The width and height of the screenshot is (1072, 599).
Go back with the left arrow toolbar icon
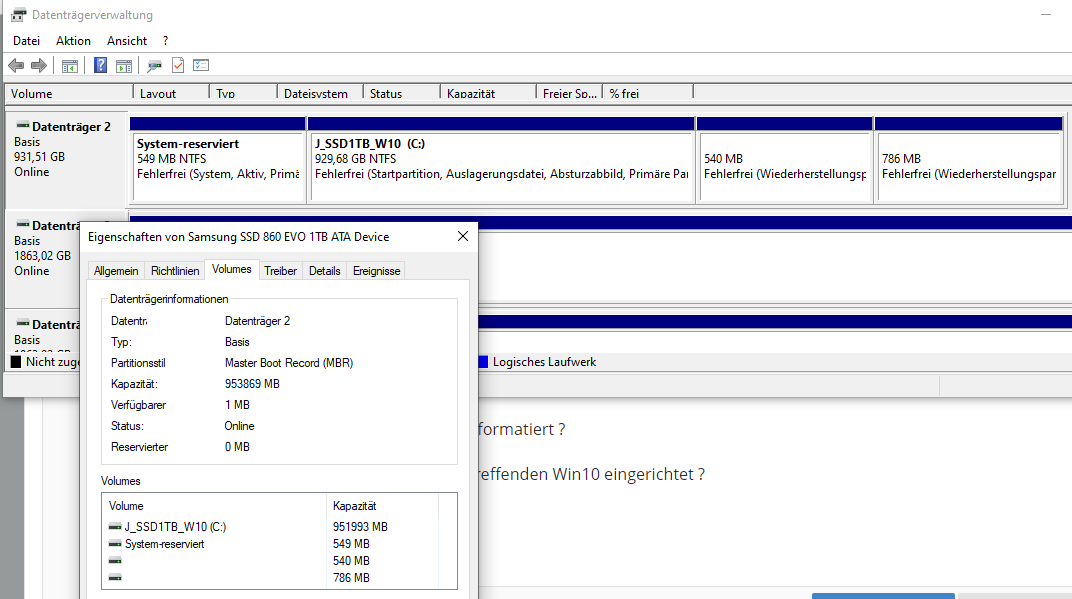point(16,66)
